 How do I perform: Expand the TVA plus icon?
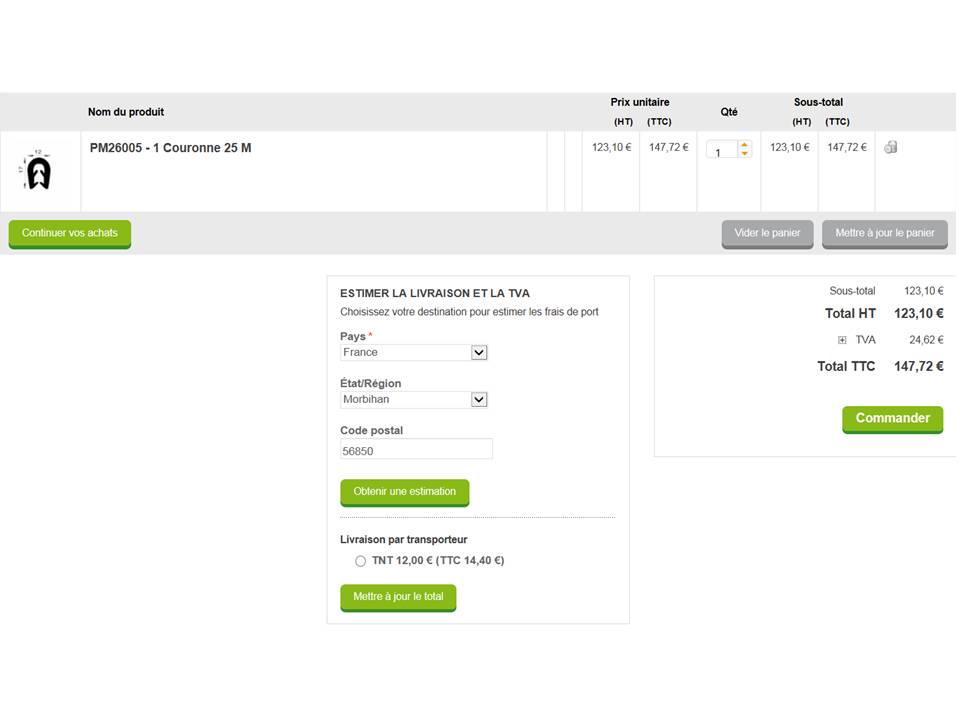pyautogui.click(x=842, y=340)
